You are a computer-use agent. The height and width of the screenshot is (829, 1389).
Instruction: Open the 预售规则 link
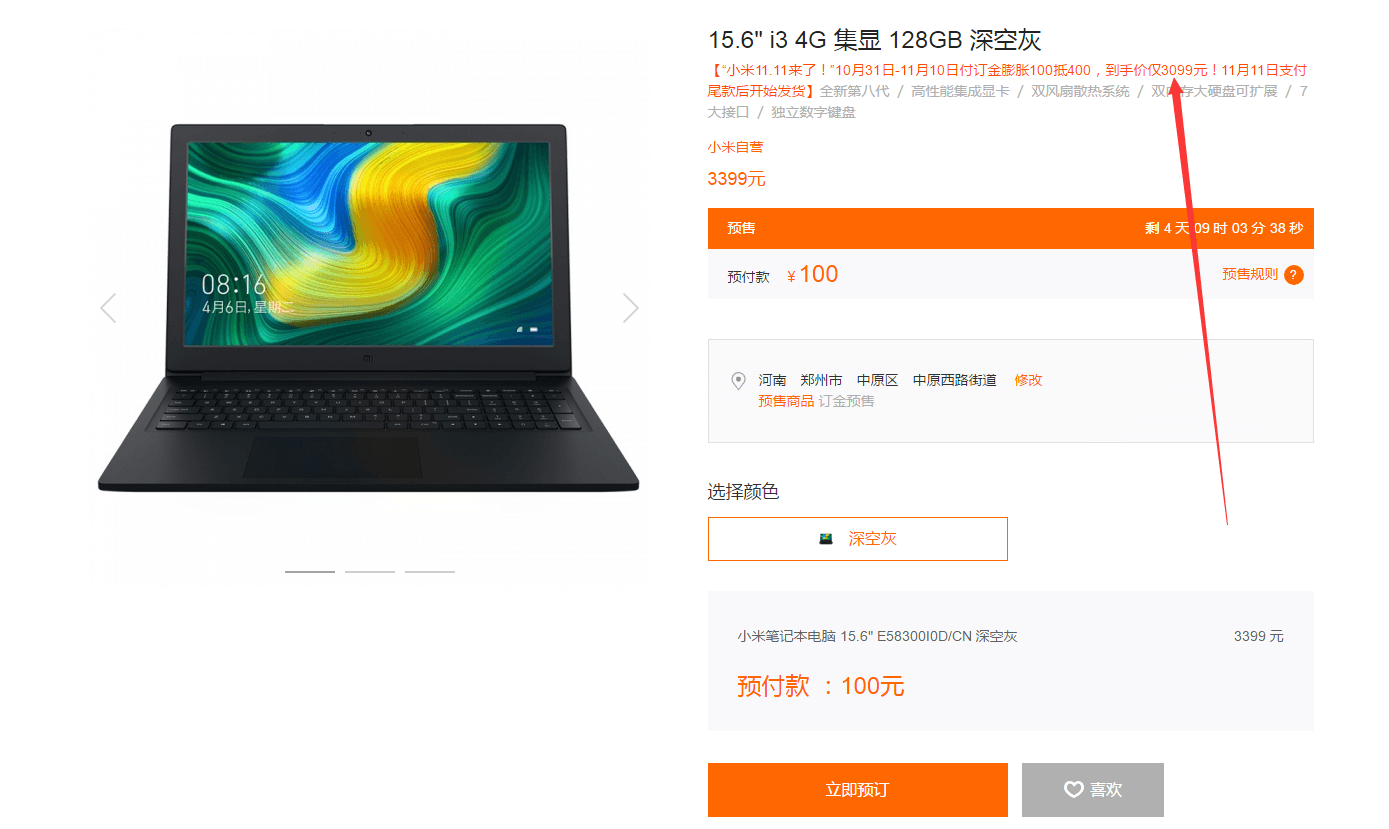[1250, 274]
